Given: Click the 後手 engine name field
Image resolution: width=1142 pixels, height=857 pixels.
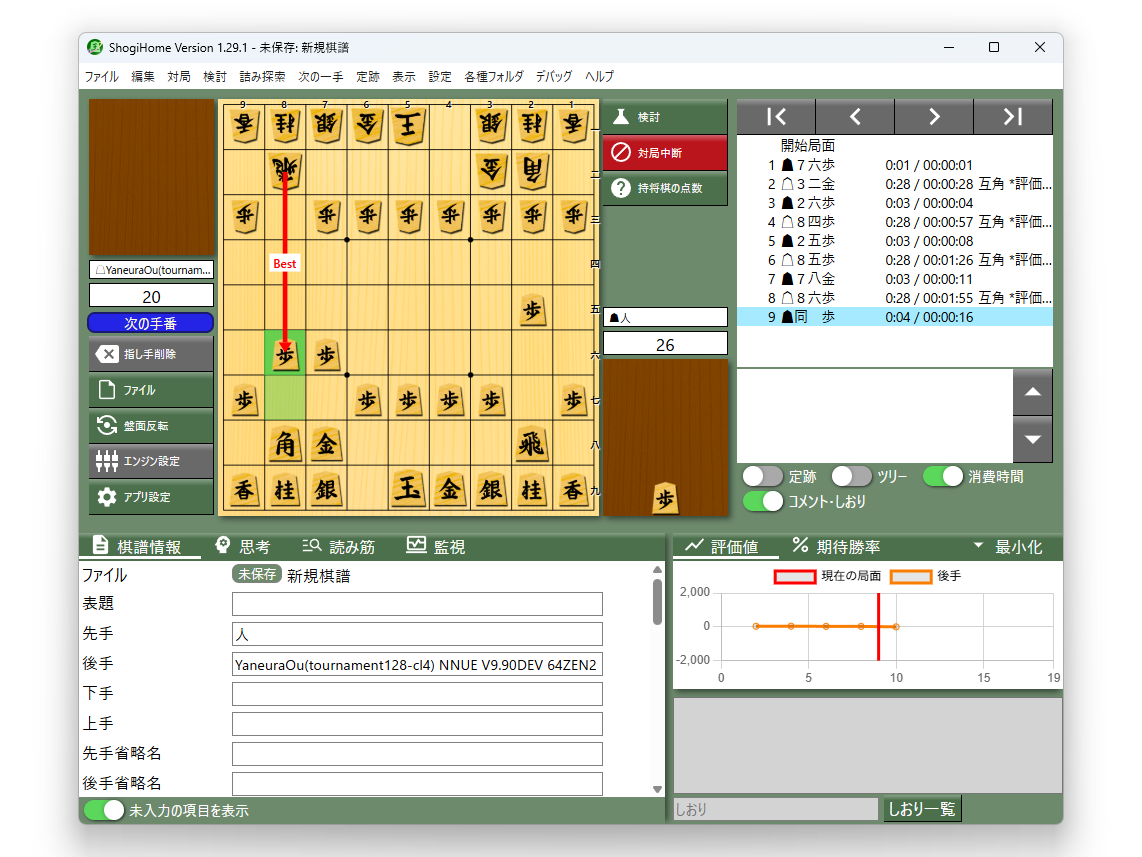Looking at the screenshot, I should click(417, 664).
